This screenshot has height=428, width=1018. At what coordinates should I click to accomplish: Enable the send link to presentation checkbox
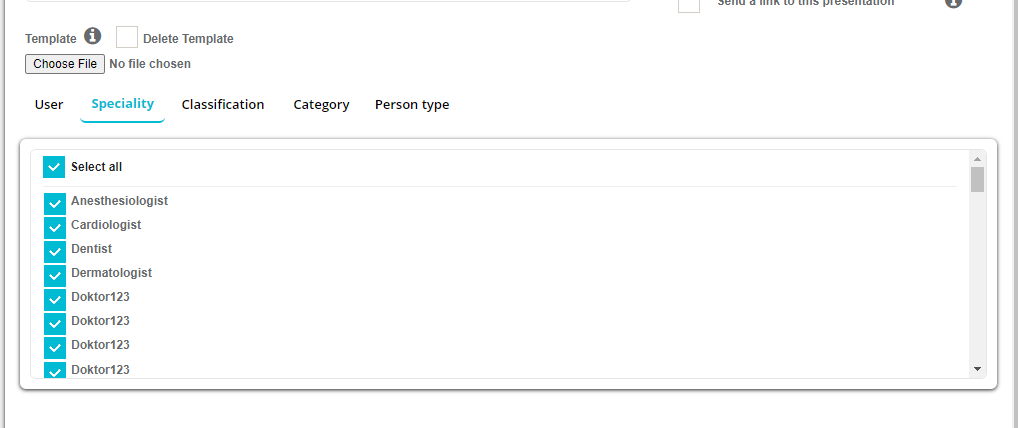click(x=689, y=4)
